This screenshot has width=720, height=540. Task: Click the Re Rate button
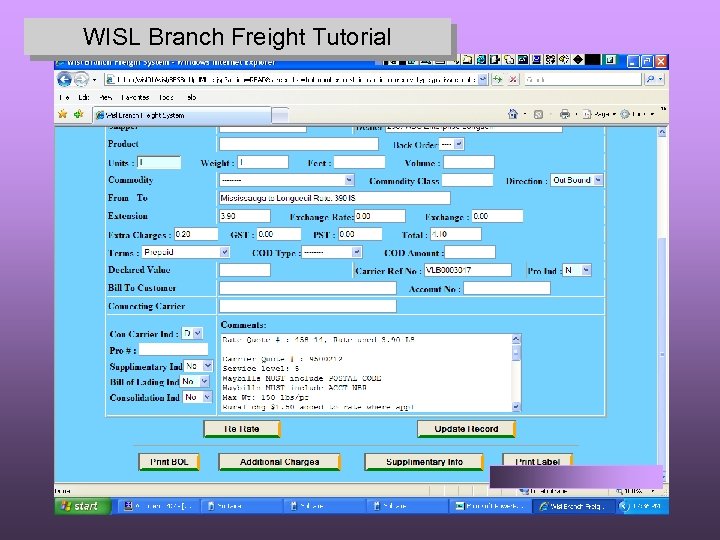tap(242, 429)
